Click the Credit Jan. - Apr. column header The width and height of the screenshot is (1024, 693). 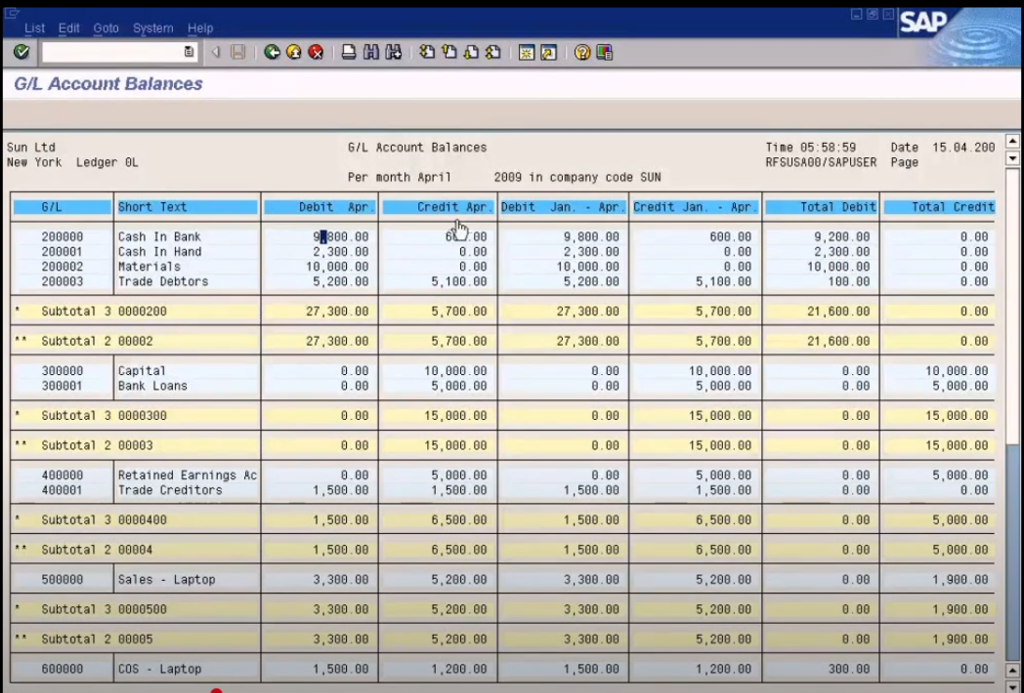[x=696, y=207]
